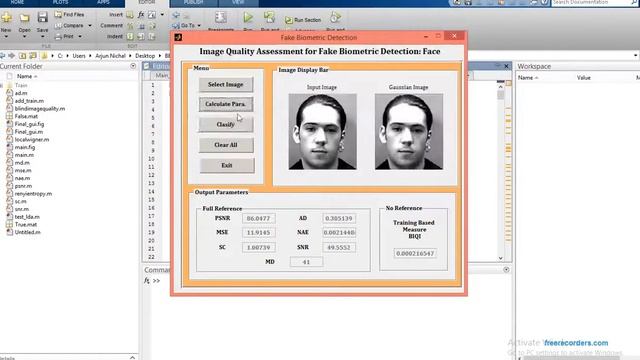Click the Save disk icon in toolstrip
Screen dimensions: 640x360
[42, 17]
